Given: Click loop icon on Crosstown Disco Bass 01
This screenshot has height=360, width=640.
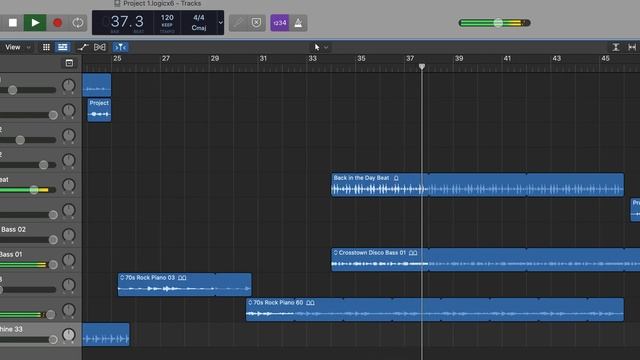Looking at the screenshot, I should (413, 253).
